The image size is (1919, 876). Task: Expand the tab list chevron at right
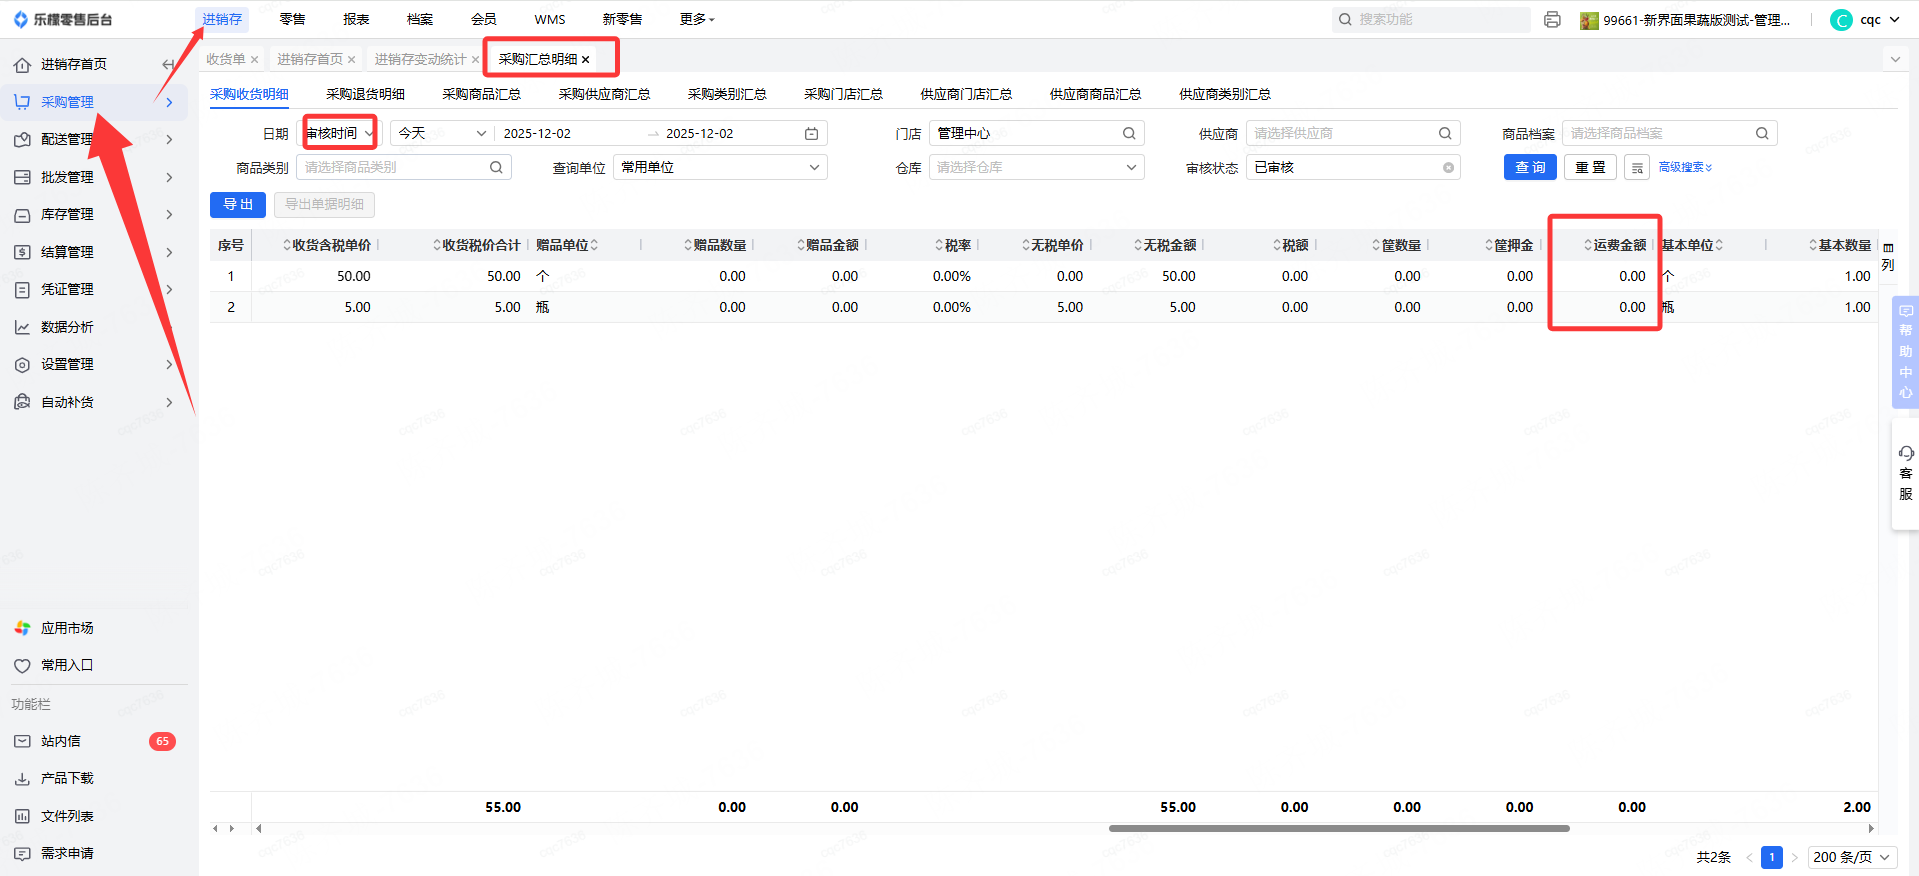tap(1895, 60)
